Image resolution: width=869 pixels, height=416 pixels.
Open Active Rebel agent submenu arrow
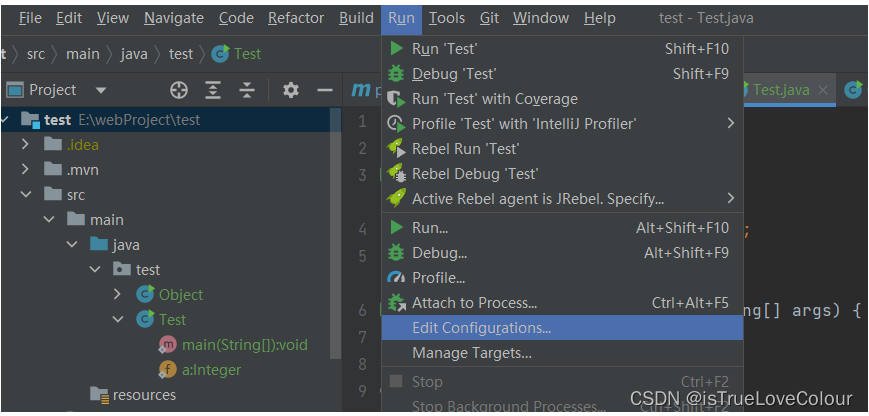tap(731, 198)
